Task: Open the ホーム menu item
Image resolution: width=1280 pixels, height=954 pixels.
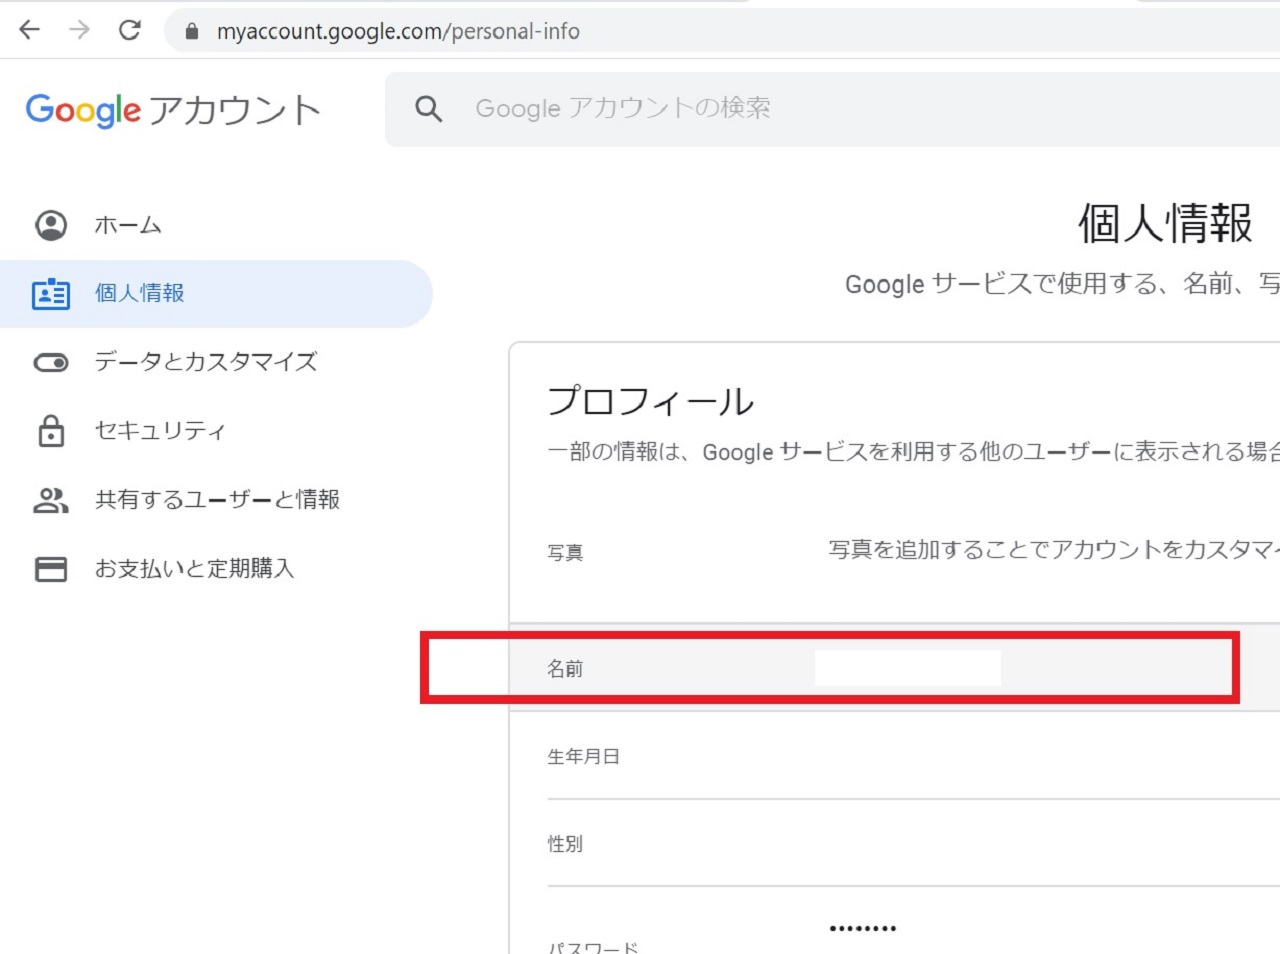Action: (128, 226)
